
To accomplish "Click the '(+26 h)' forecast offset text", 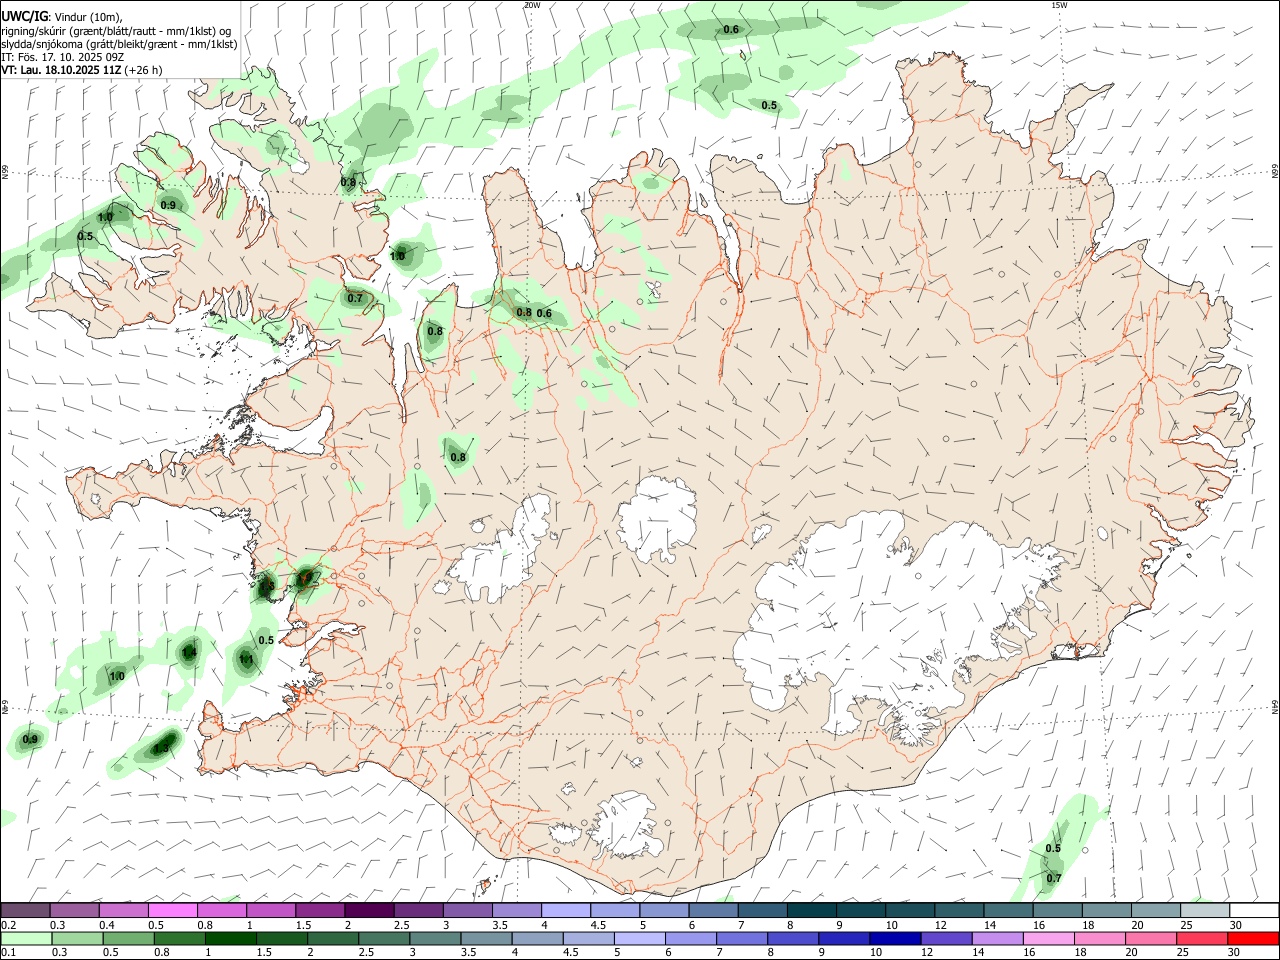I will point(144,70).
